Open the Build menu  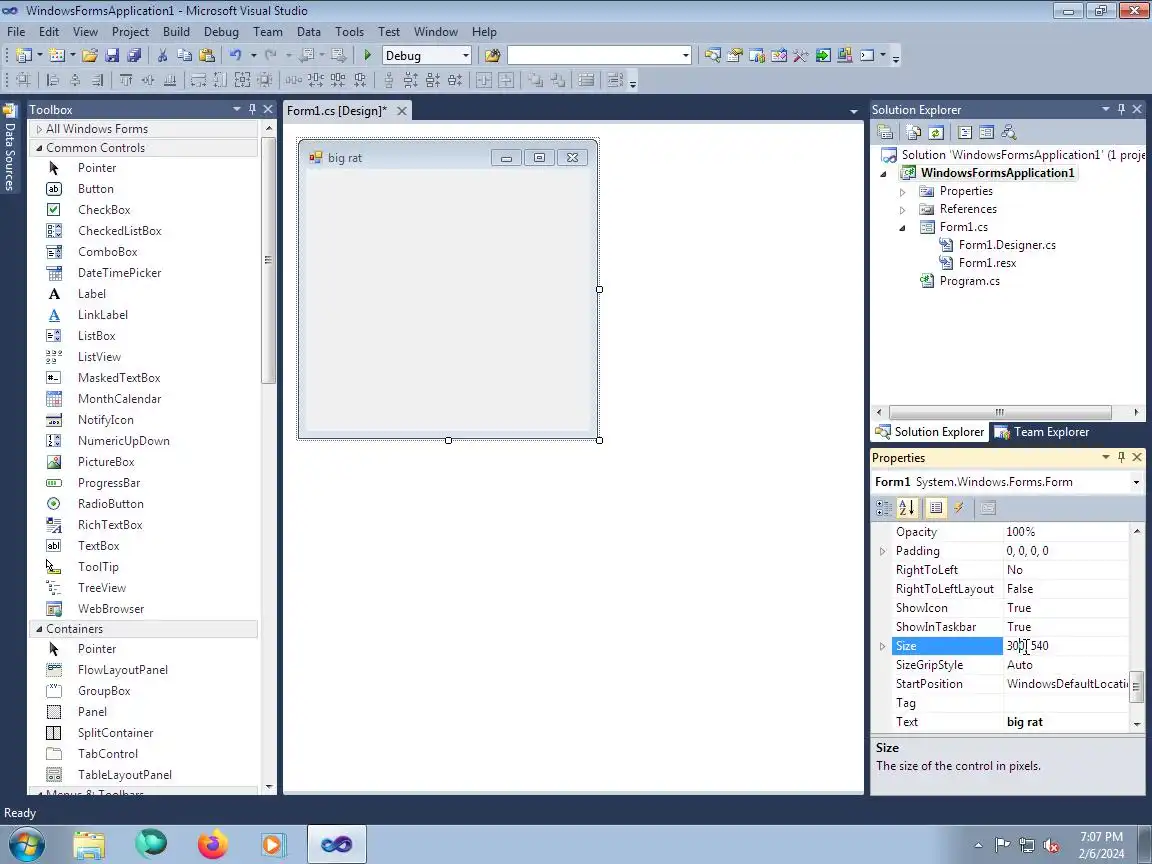coord(176,32)
